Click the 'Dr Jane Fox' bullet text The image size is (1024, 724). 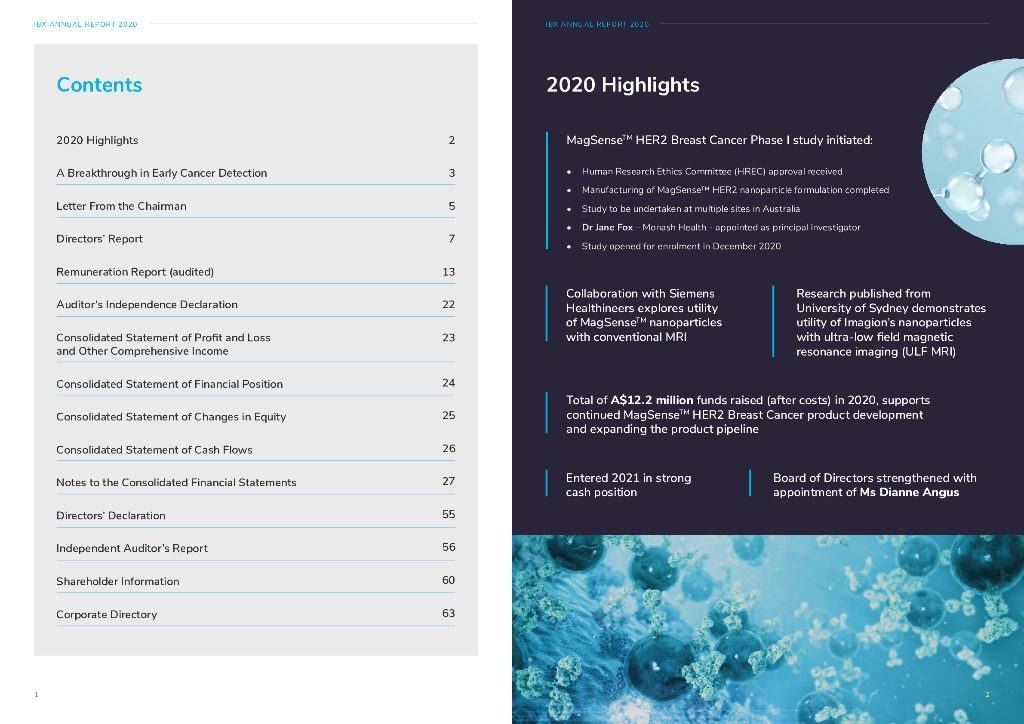(721, 227)
